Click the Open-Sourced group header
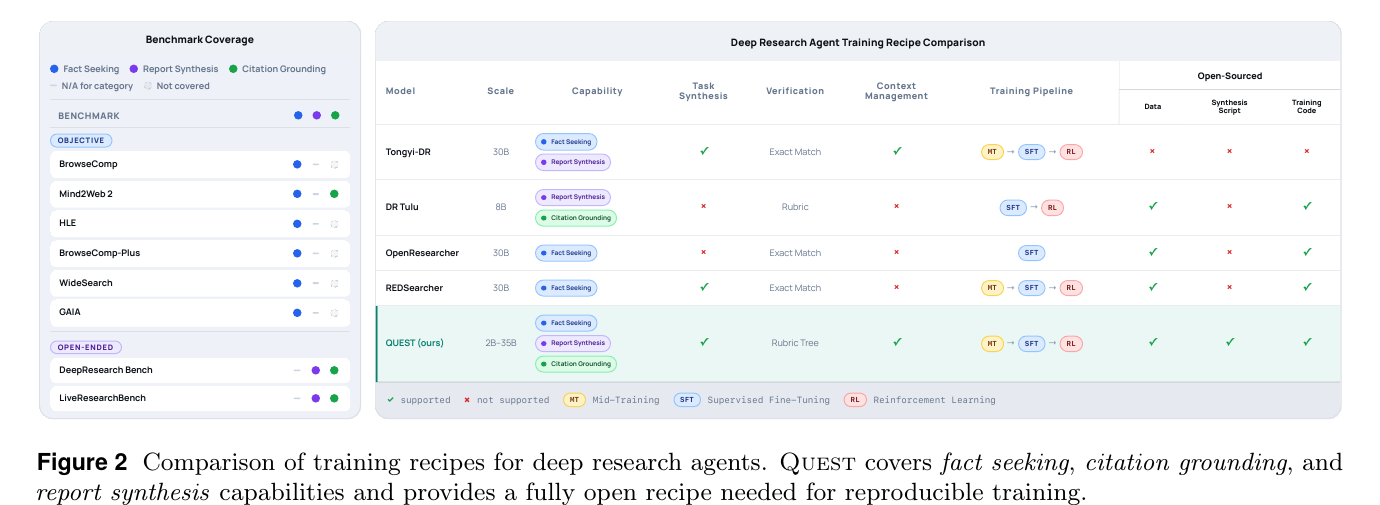Screen dimensions: 1380x505 [x=1230, y=76]
